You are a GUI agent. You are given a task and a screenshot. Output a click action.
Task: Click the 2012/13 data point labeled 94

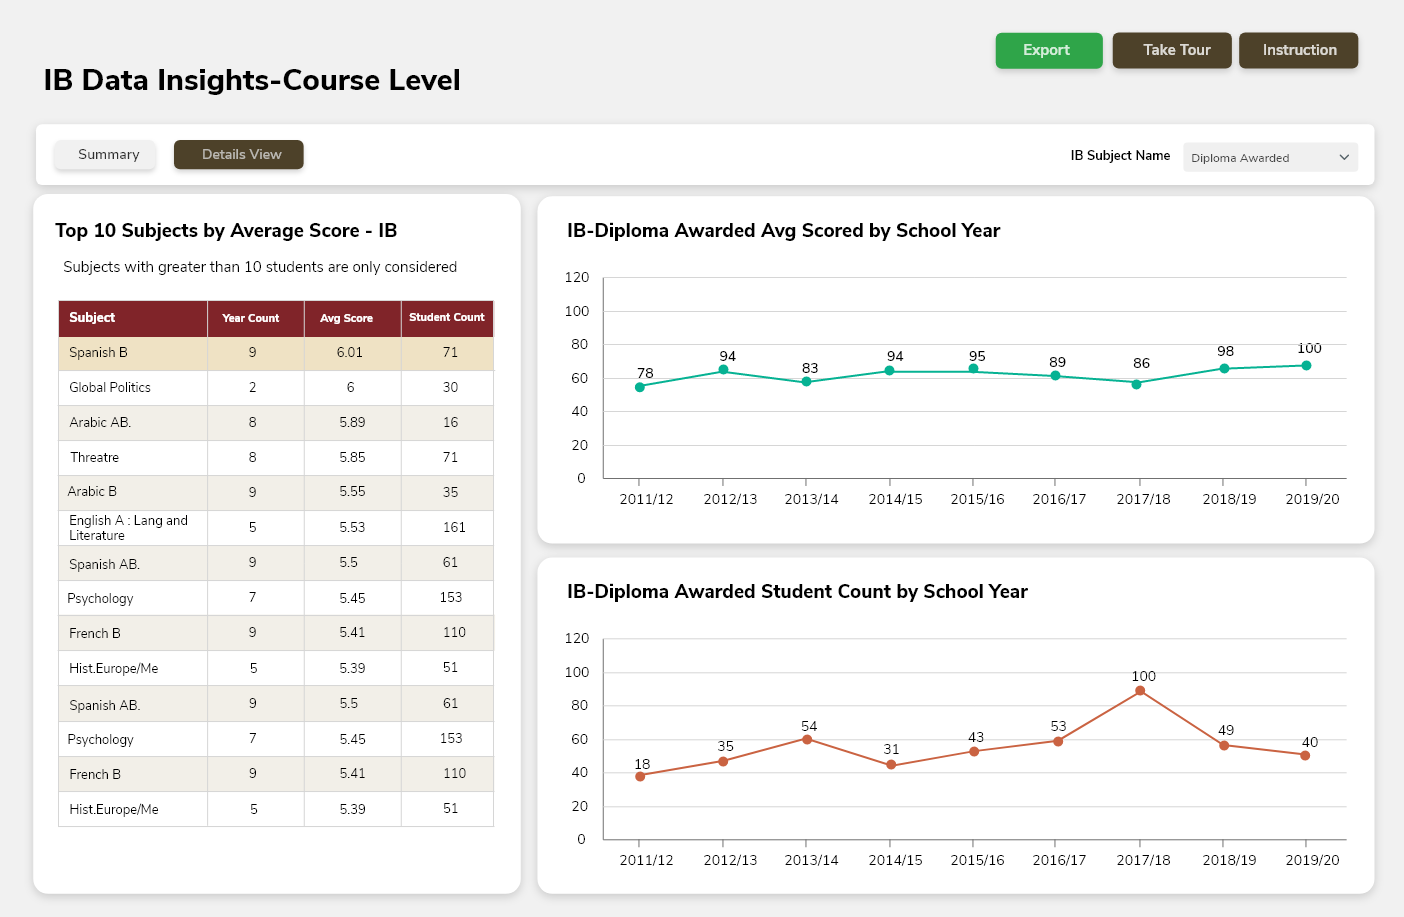[x=723, y=370]
